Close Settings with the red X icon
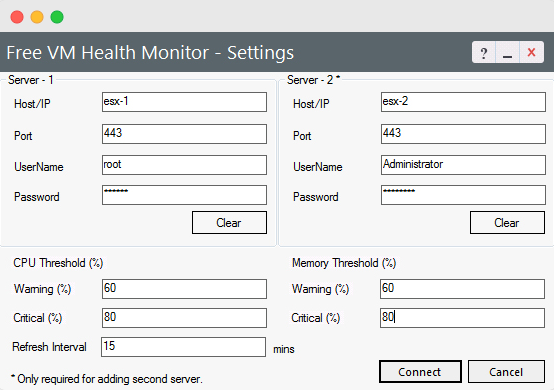The image size is (554, 390). point(531,52)
